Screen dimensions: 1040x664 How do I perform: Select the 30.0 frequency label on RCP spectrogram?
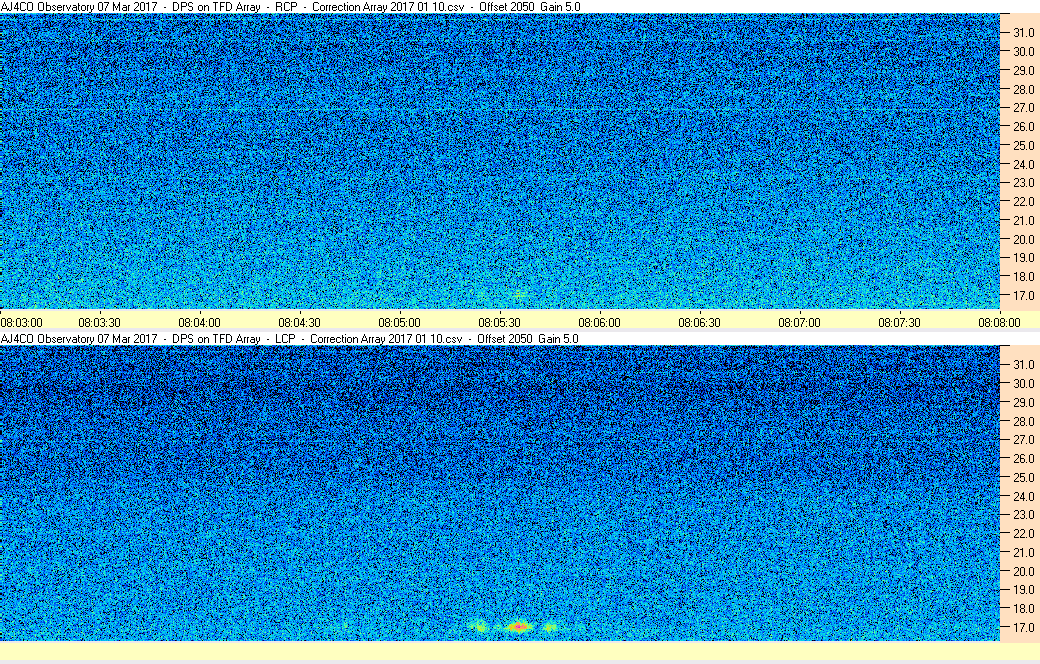[1023, 52]
